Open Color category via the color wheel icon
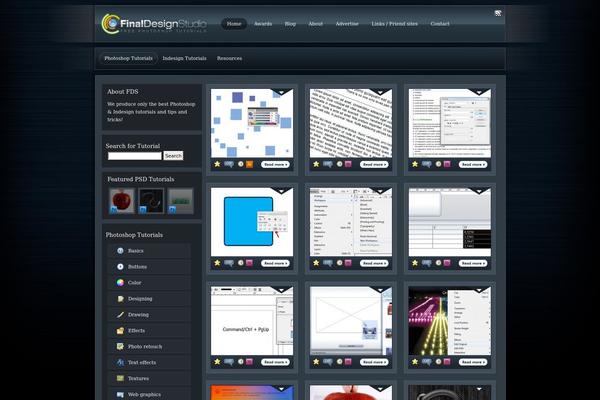 click(120, 282)
